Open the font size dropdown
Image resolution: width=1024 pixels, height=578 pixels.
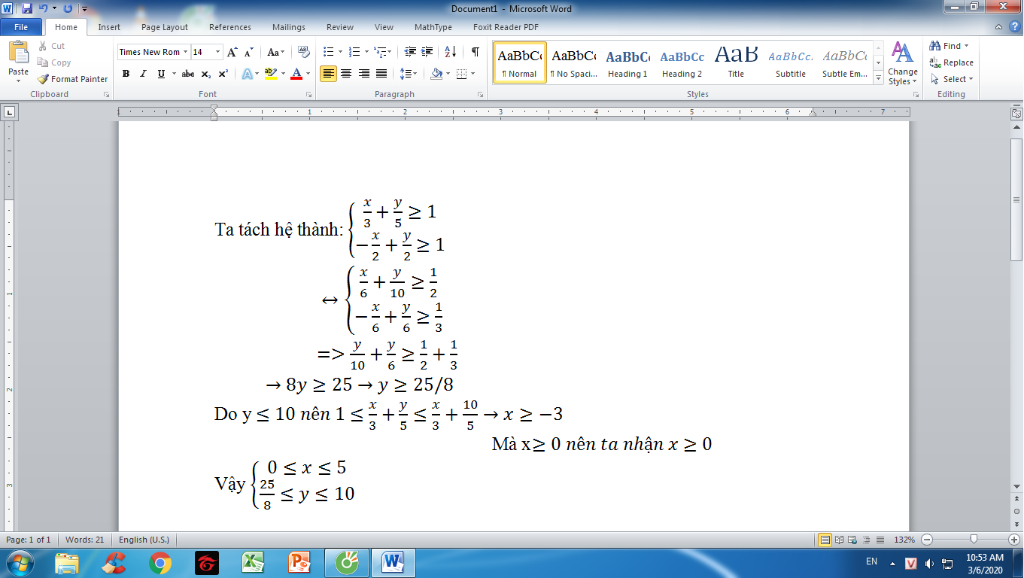(218, 52)
